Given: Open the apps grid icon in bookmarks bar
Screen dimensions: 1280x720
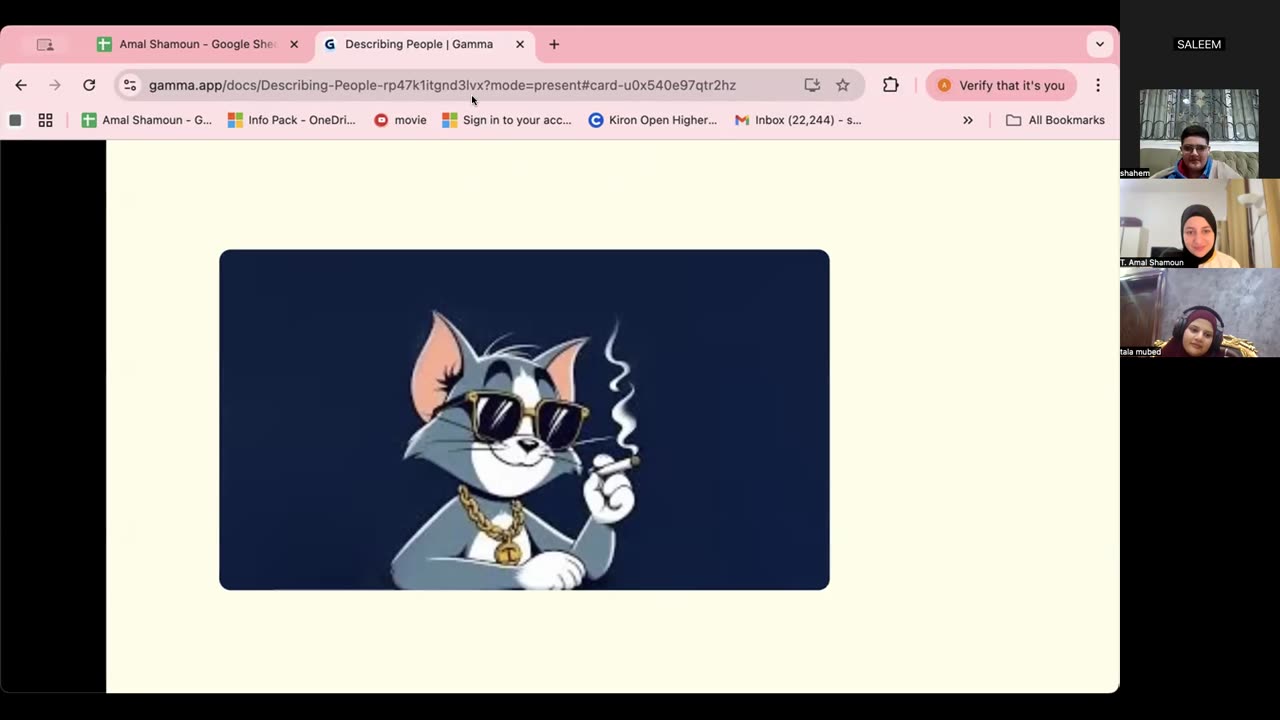Looking at the screenshot, I should click(x=45, y=120).
